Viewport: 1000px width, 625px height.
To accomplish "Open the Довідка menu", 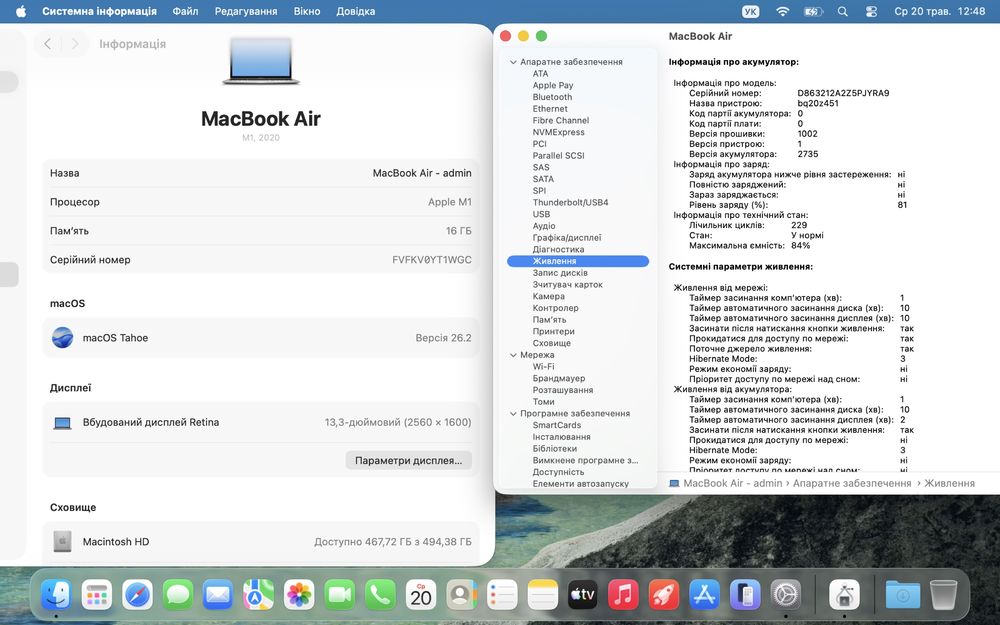I will point(356,11).
